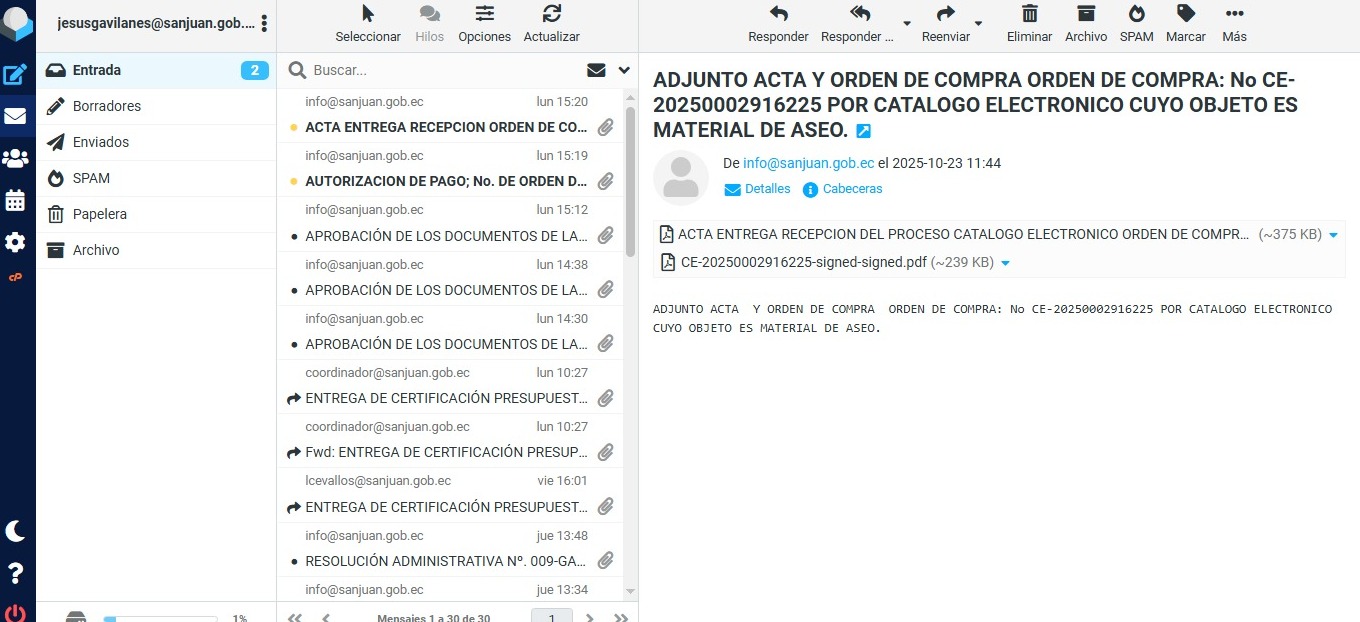Screen dimensions: 1360x622
Task: Click the Buscar search field
Action: 440,70
